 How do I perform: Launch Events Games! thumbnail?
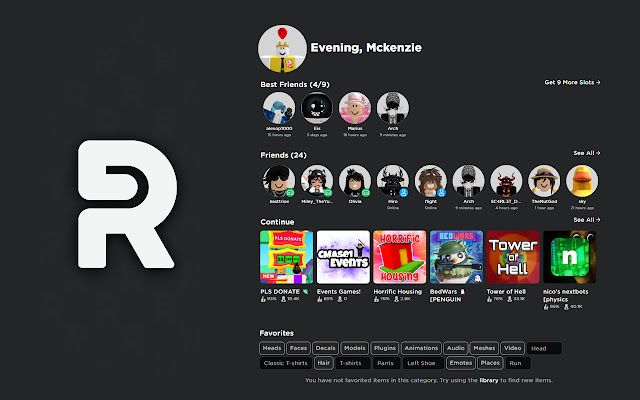click(x=343, y=257)
